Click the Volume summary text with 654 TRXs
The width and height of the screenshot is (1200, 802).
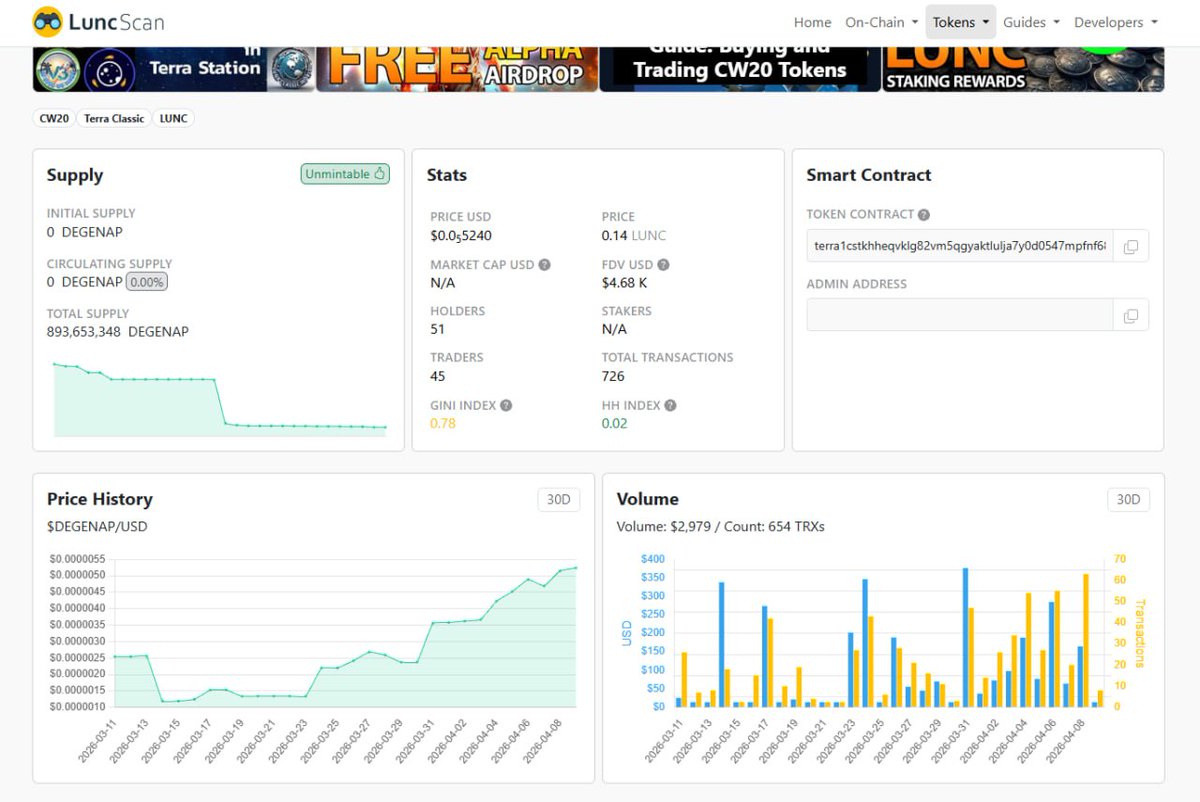(721, 526)
